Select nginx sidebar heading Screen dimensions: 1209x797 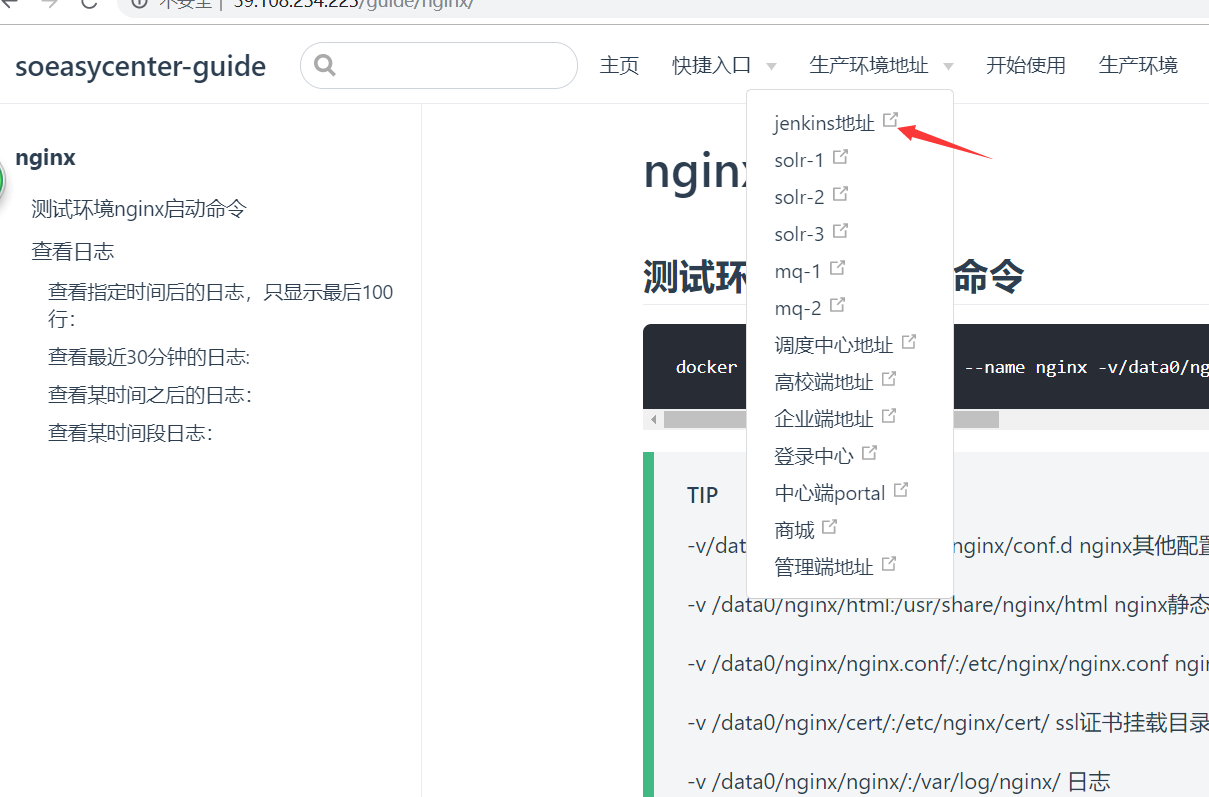coord(46,158)
